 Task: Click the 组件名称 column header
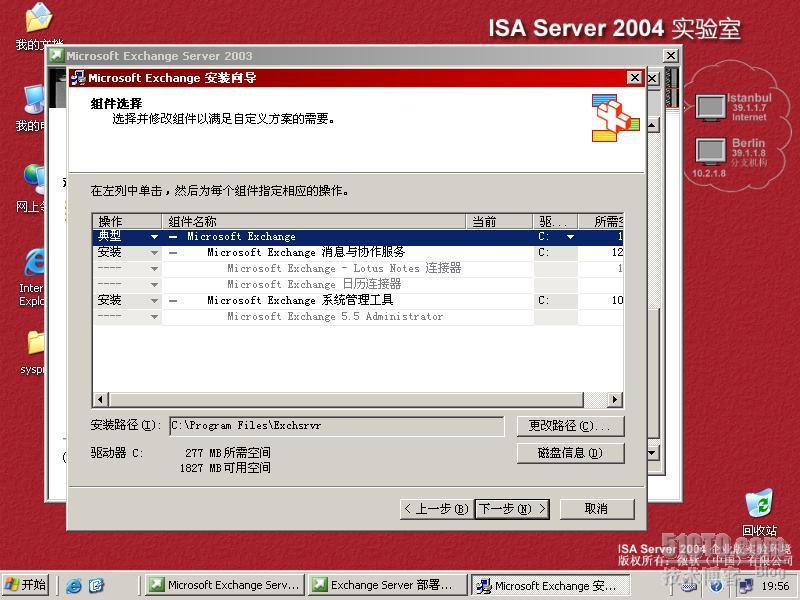coord(314,221)
